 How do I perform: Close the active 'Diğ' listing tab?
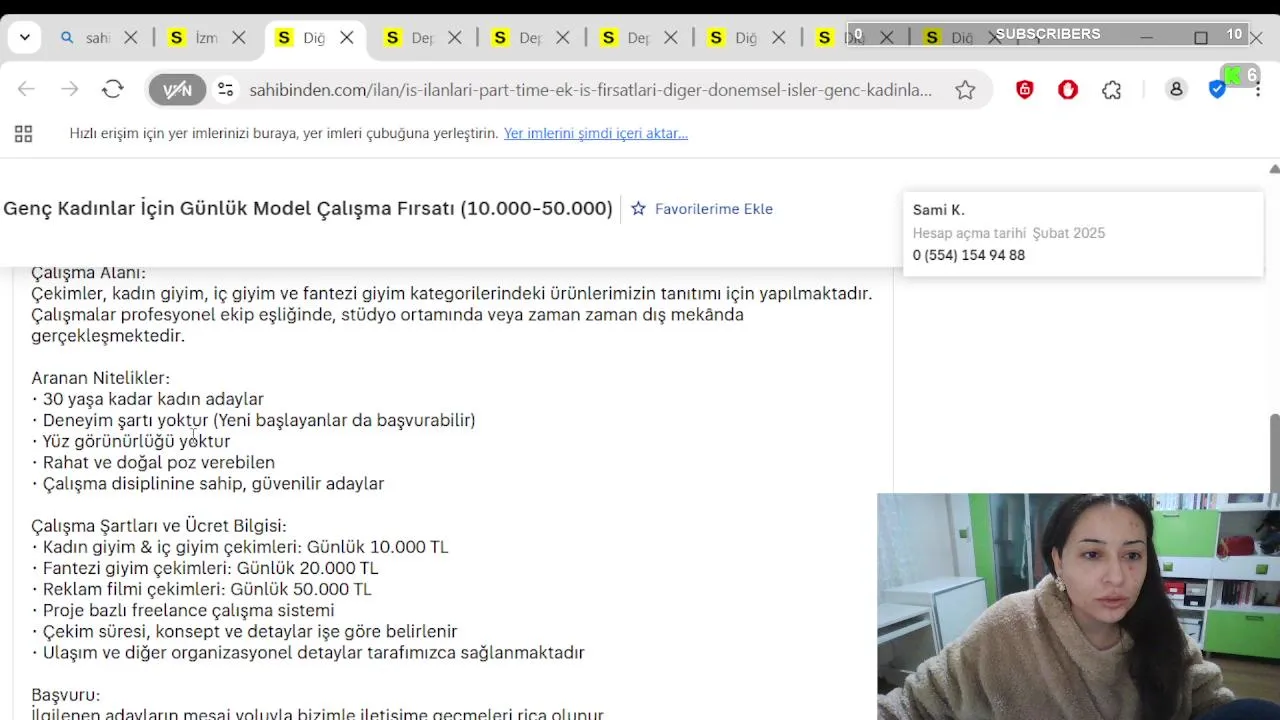[347, 38]
